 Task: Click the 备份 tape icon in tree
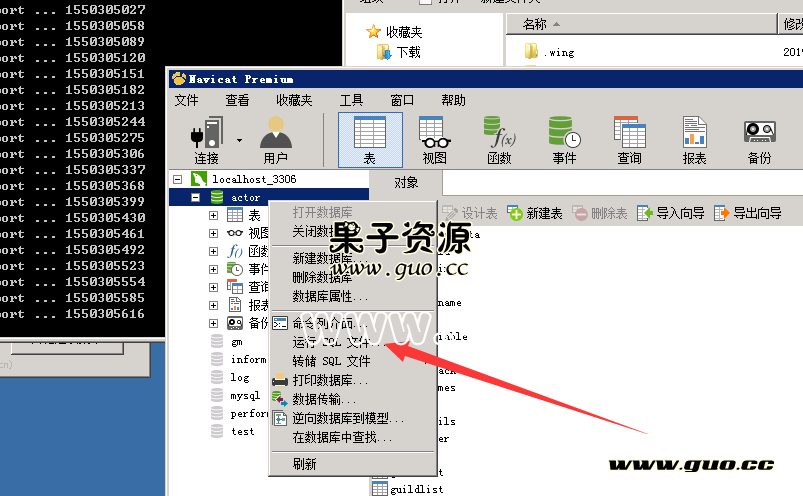click(x=235, y=323)
